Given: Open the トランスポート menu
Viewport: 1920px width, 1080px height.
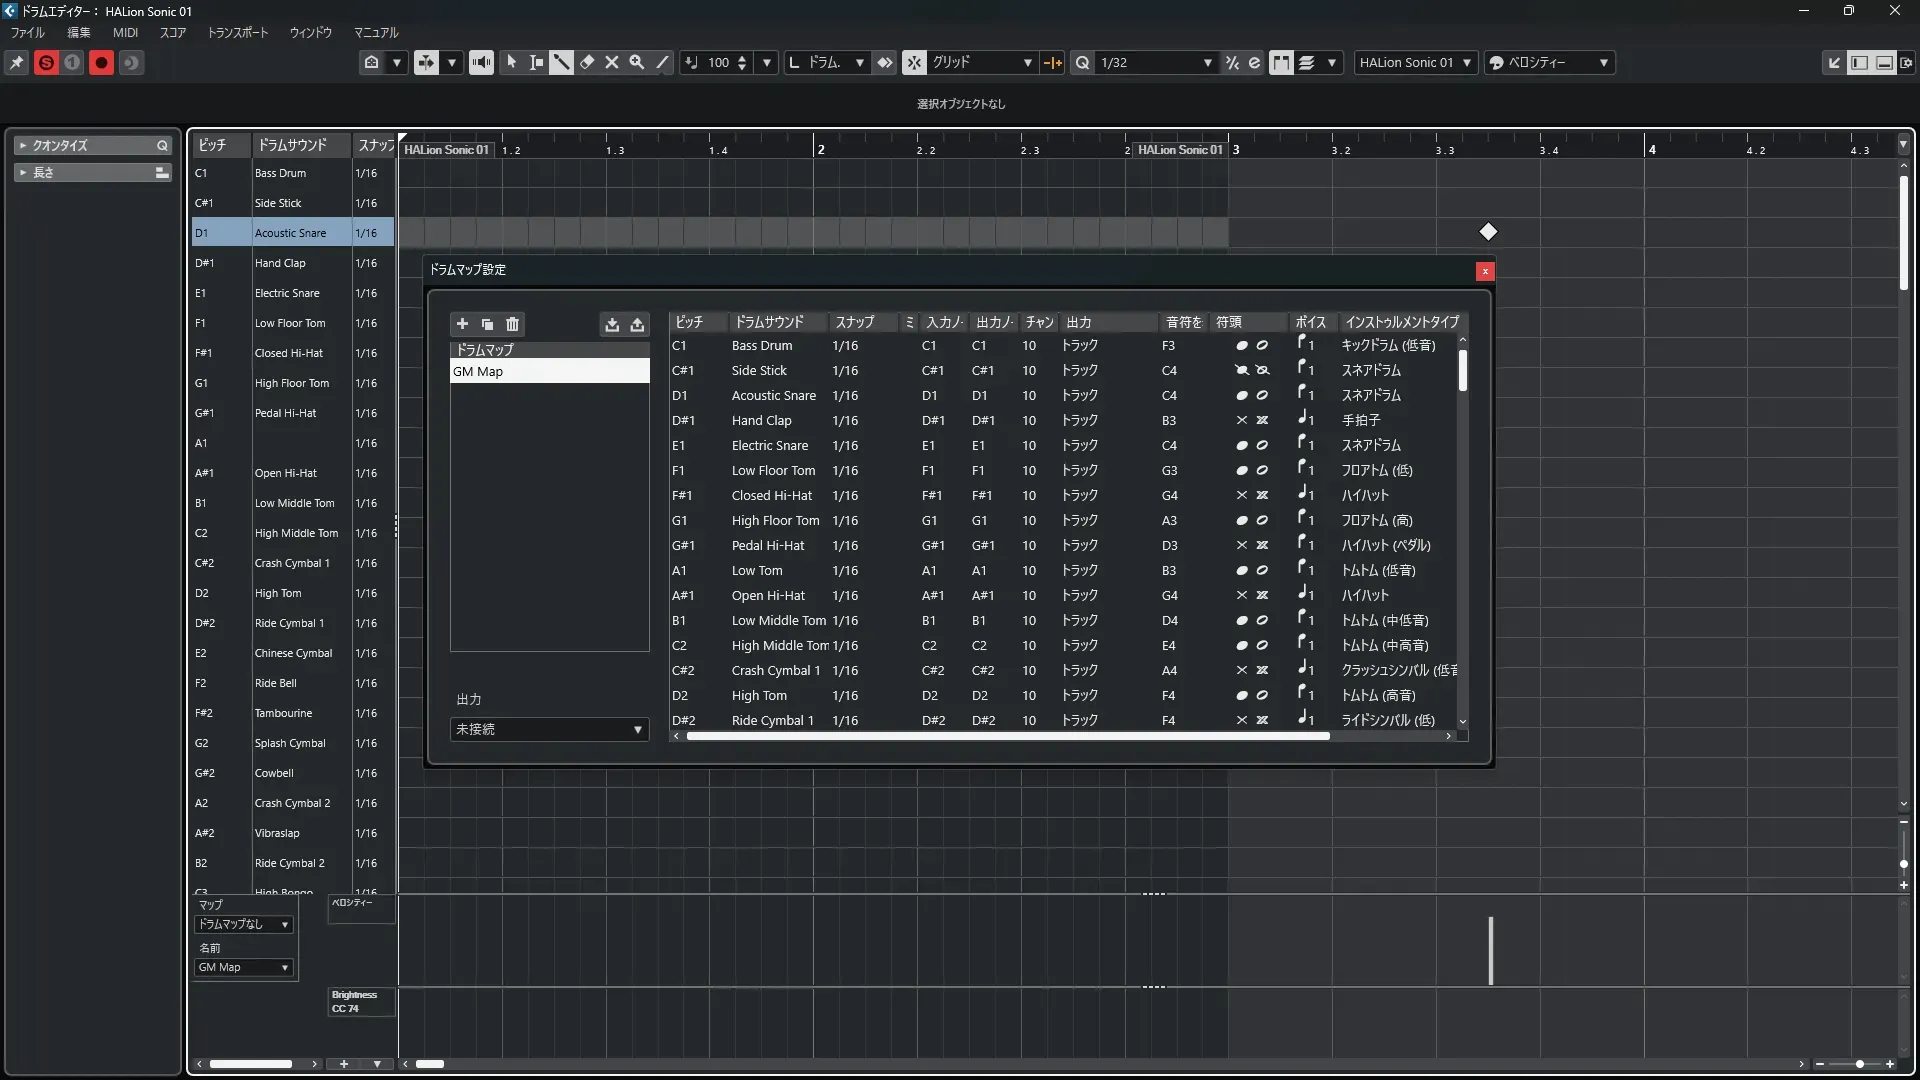Looking at the screenshot, I should coord(237,32).
